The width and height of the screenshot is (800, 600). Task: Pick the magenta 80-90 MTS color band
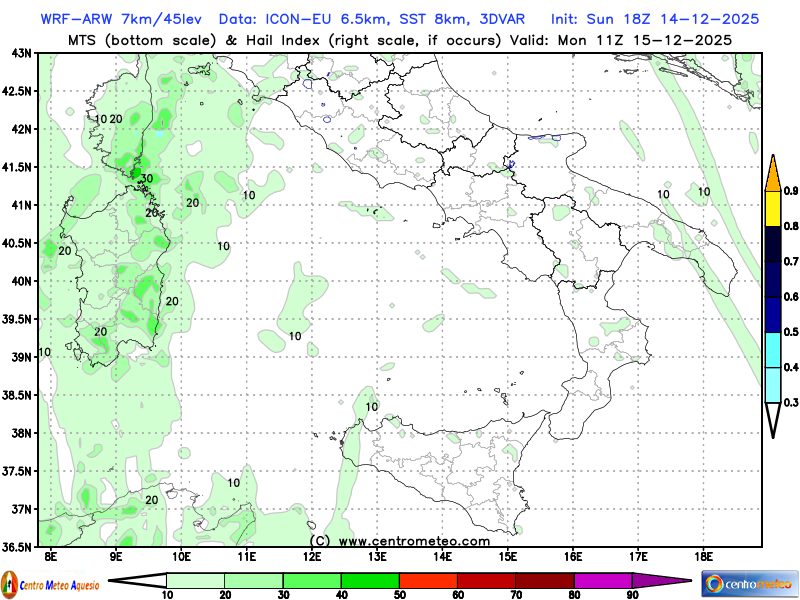[x=603, y=581]
